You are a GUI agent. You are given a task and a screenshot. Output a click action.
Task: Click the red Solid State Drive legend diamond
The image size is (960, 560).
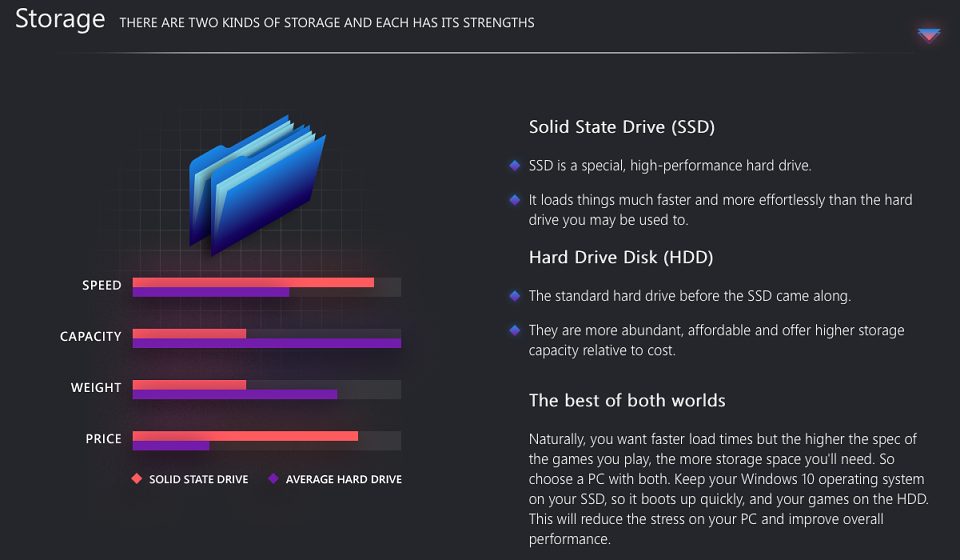point(137,479)
